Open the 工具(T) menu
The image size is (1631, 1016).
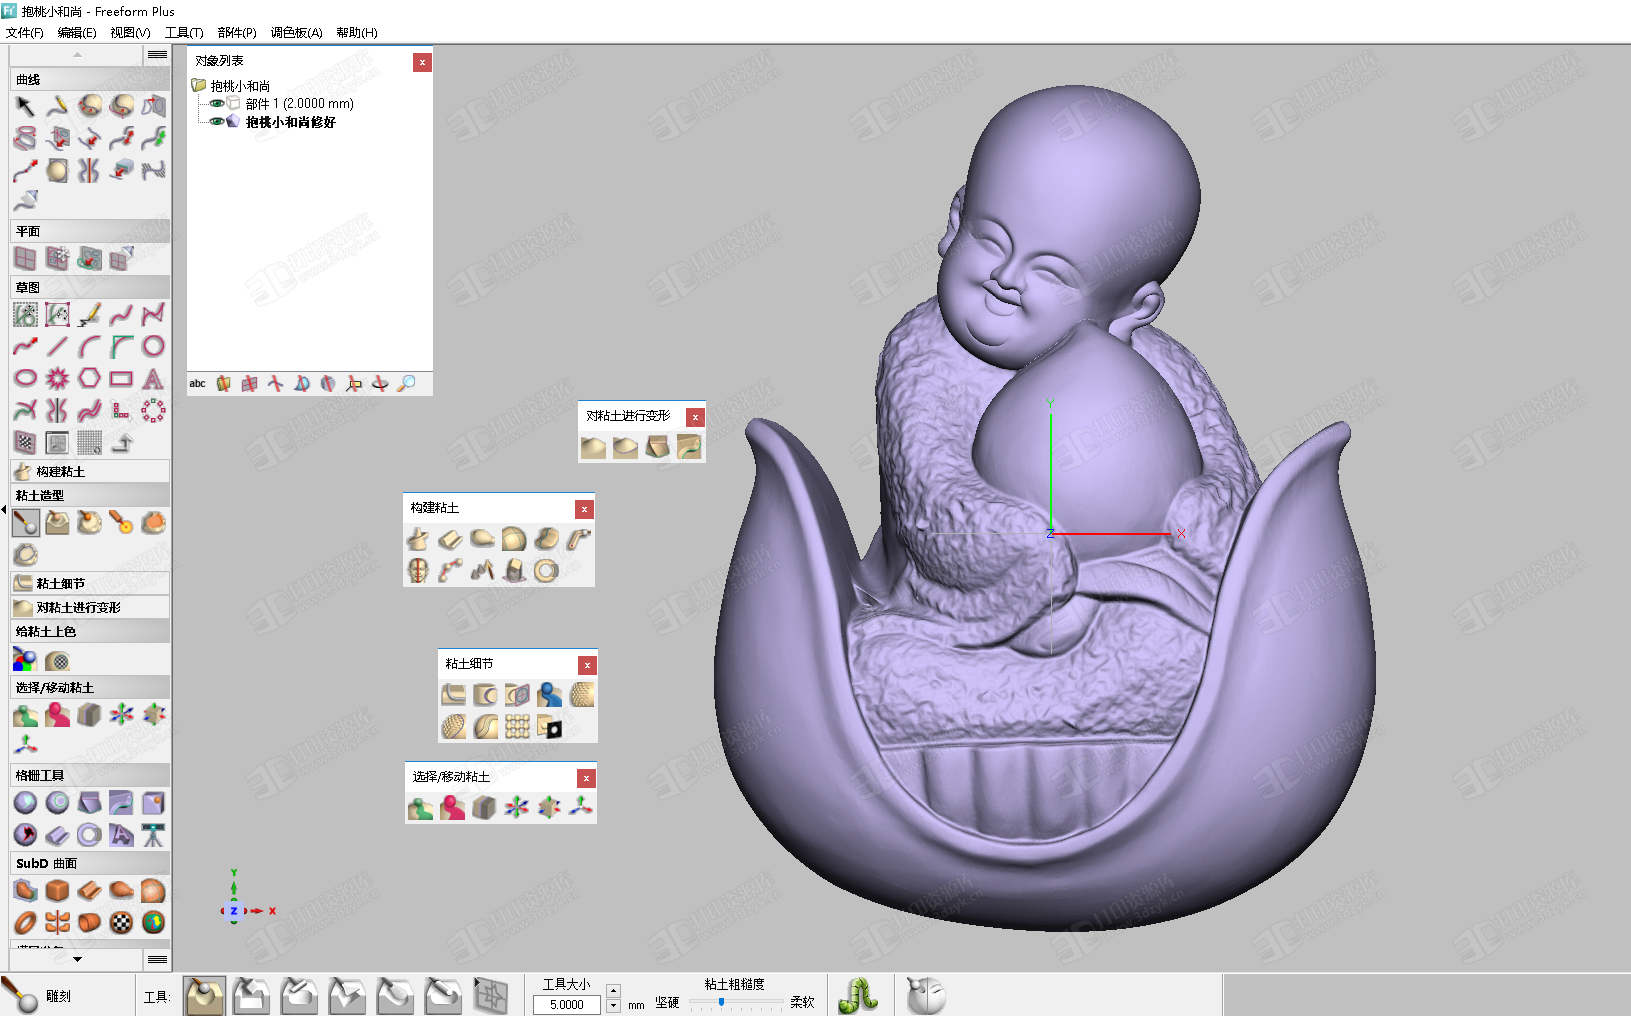(x=184, y=32)
